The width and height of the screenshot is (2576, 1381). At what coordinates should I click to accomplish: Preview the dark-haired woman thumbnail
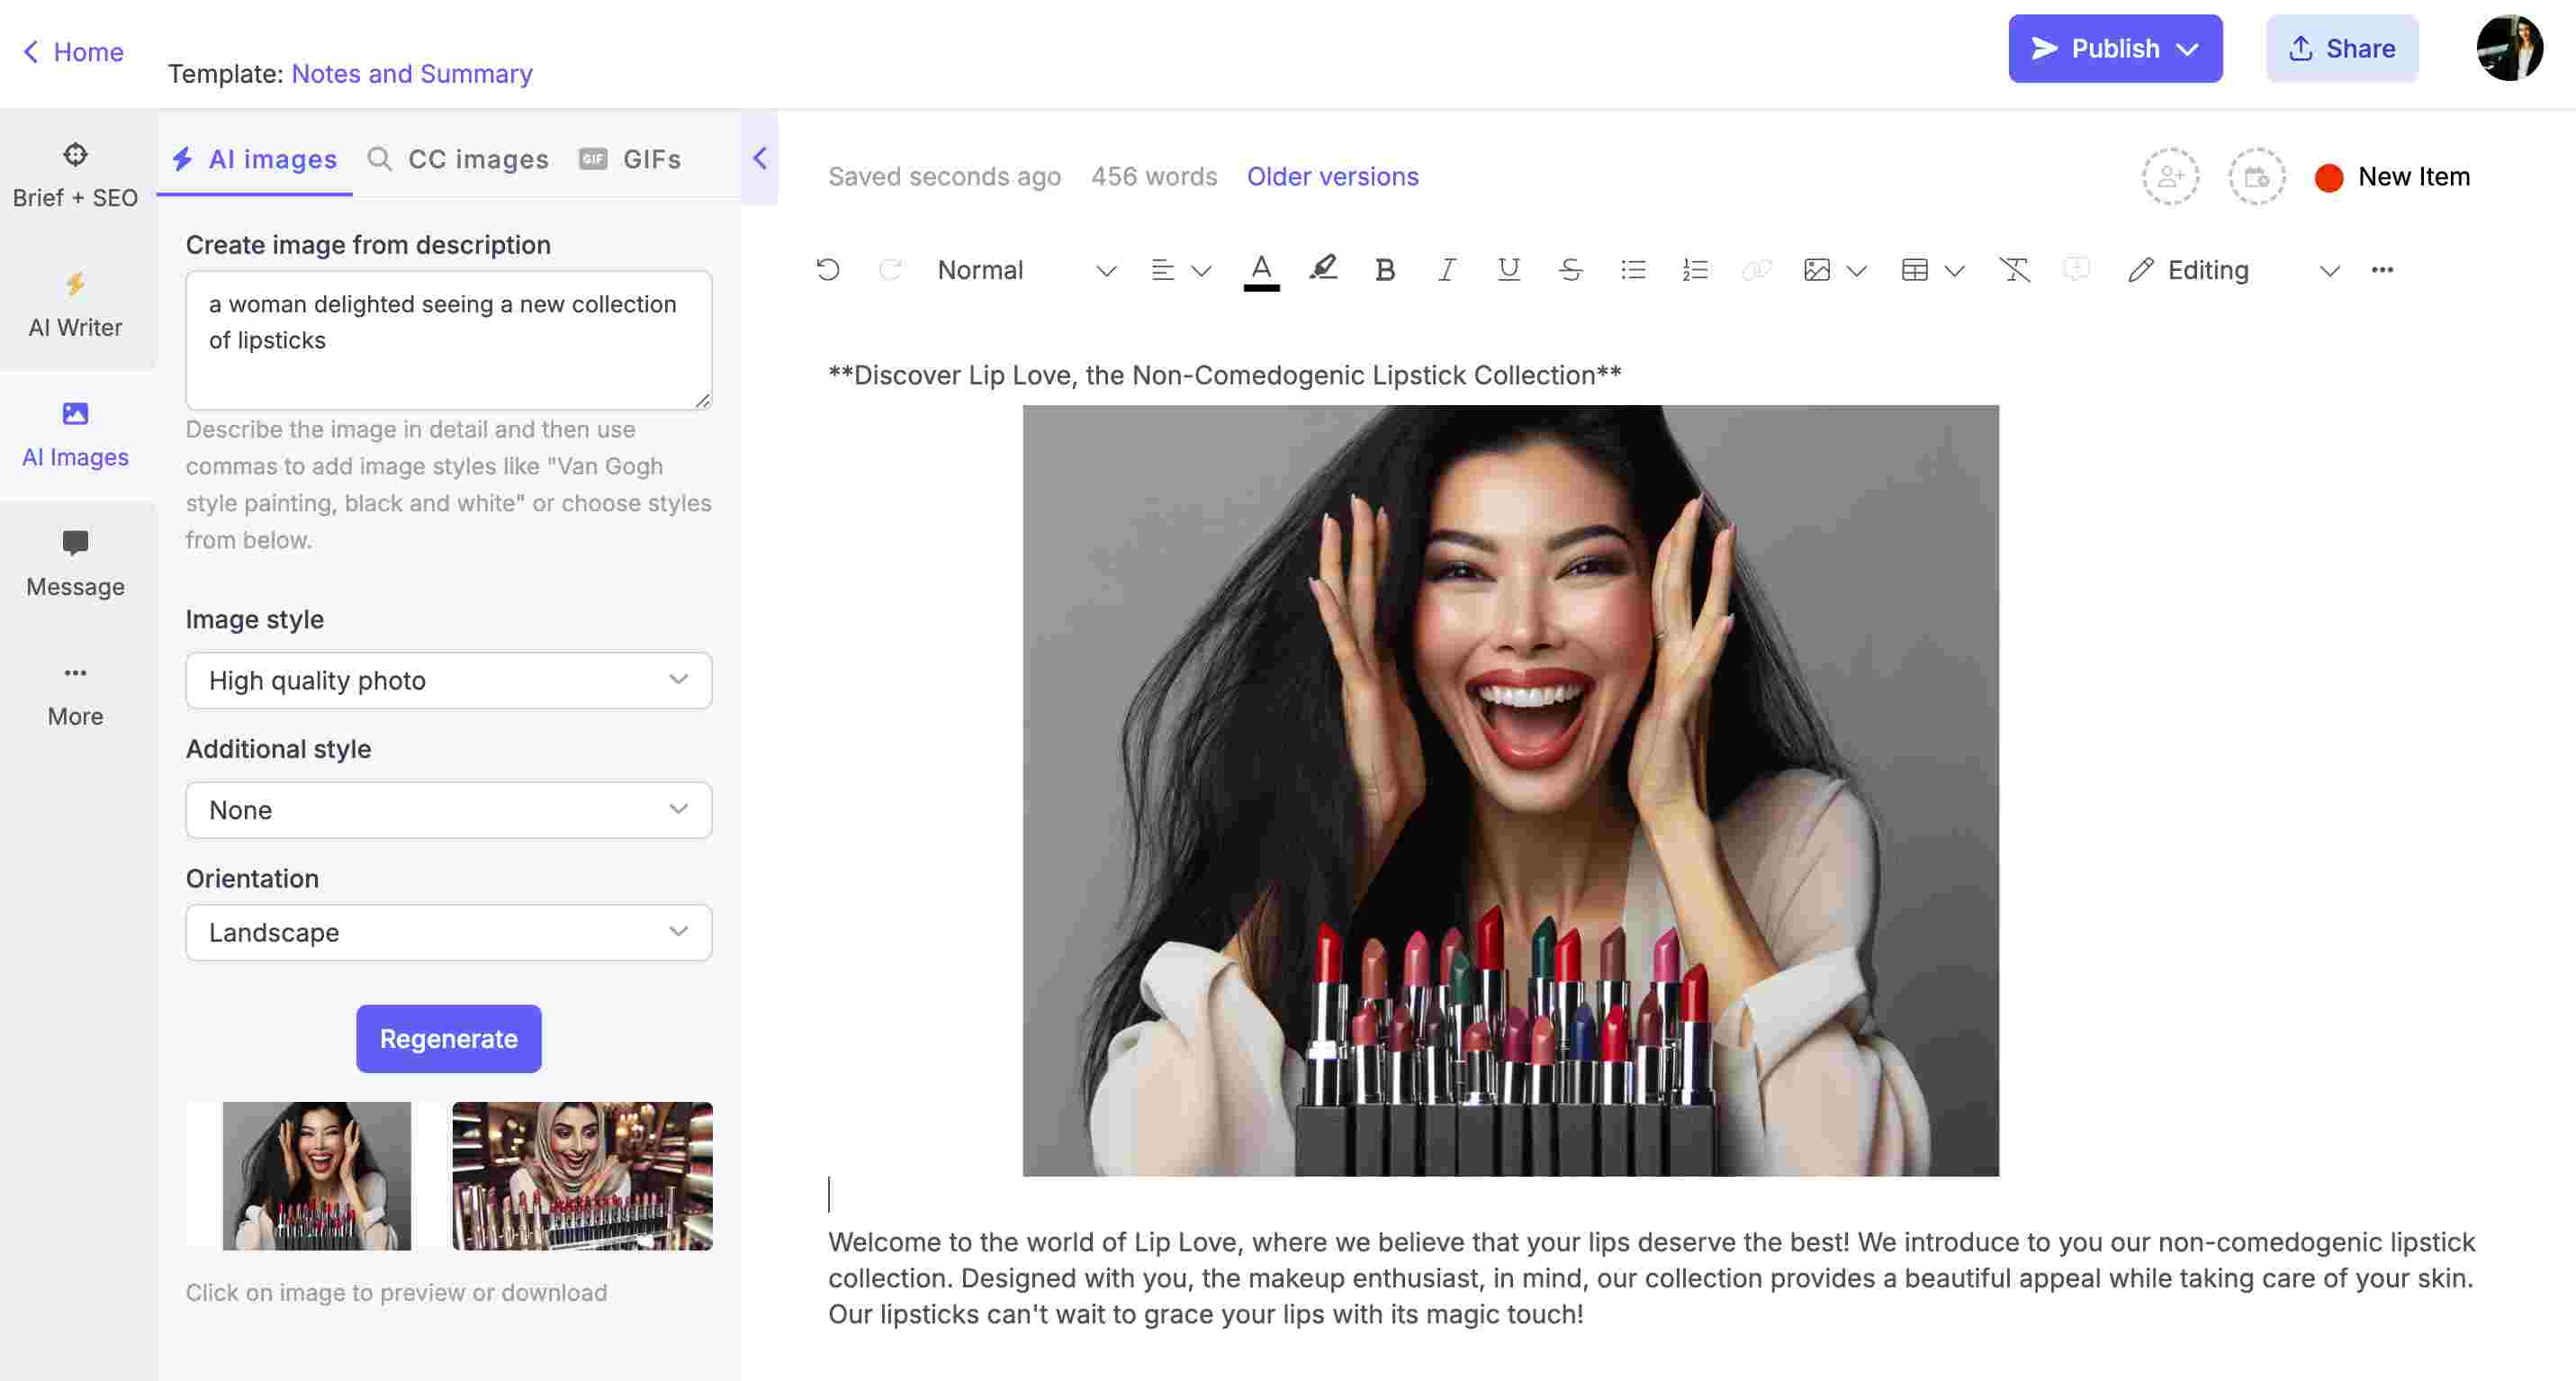click(x=316, y=1176)
